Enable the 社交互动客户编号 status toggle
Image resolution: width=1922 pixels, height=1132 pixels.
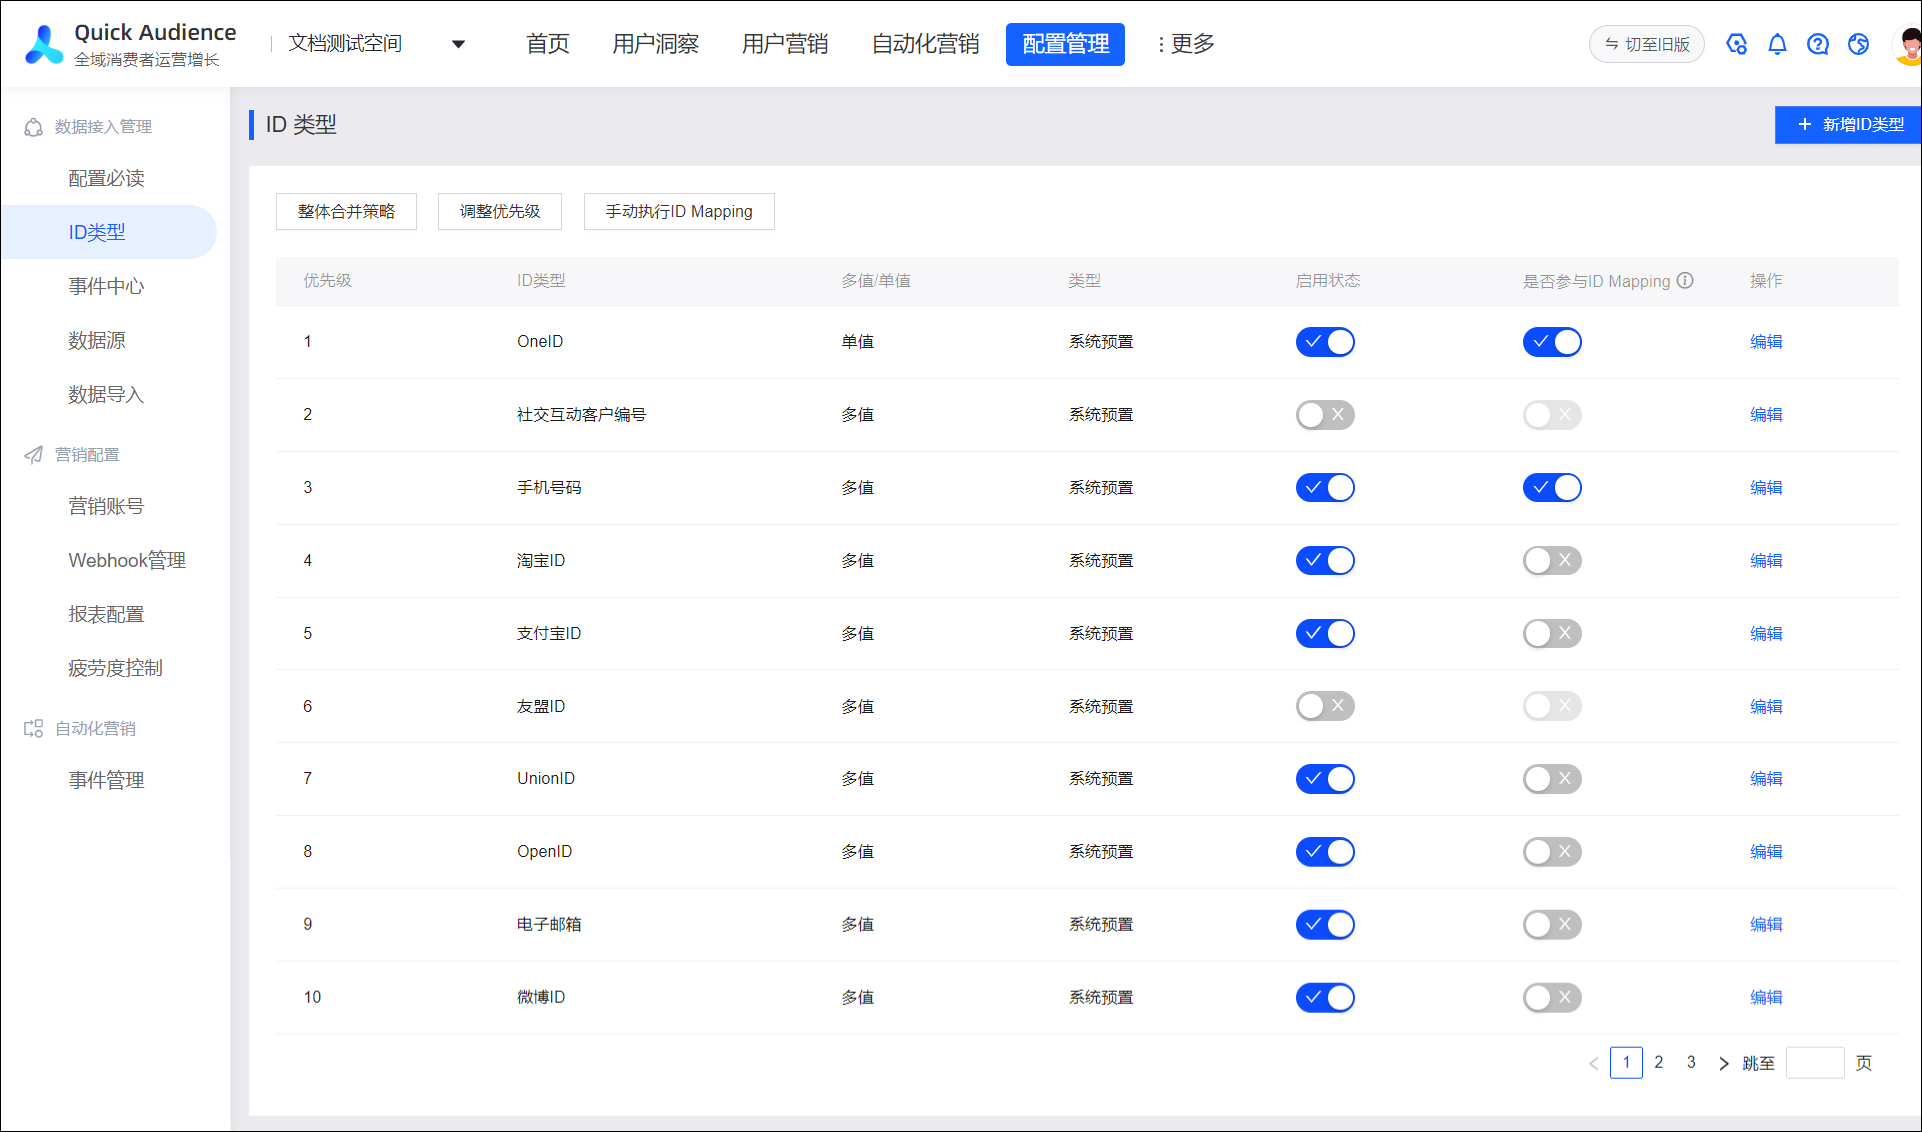(1325, 415)
